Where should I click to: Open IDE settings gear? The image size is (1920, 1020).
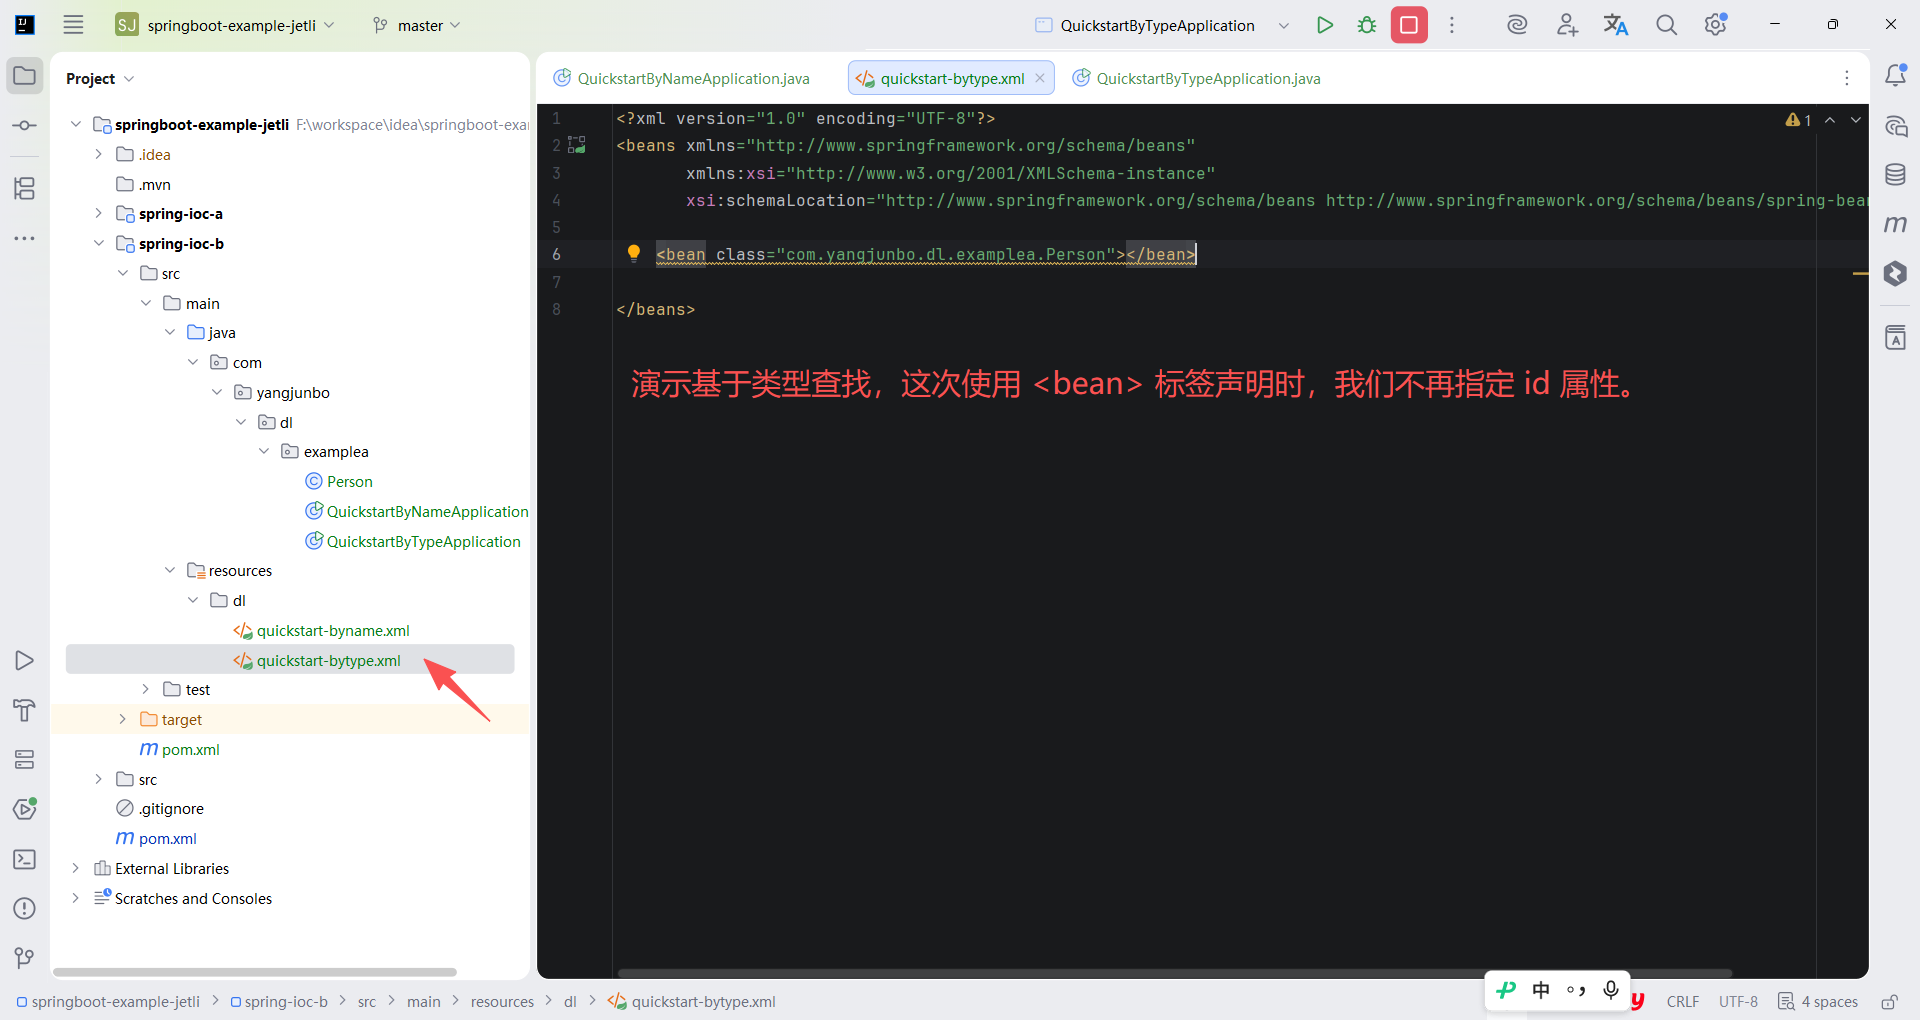pos(1716,25)
